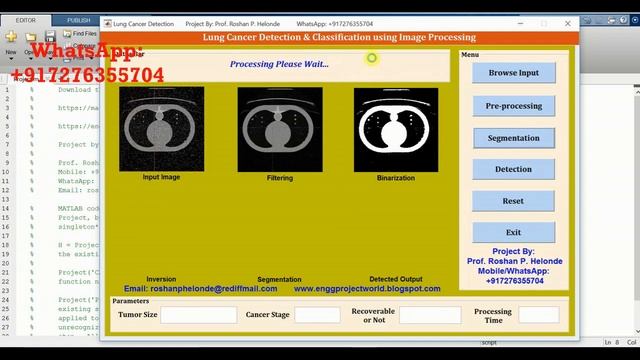
Task: Click the 'Segmentation' label under the images
Action: 280,280
